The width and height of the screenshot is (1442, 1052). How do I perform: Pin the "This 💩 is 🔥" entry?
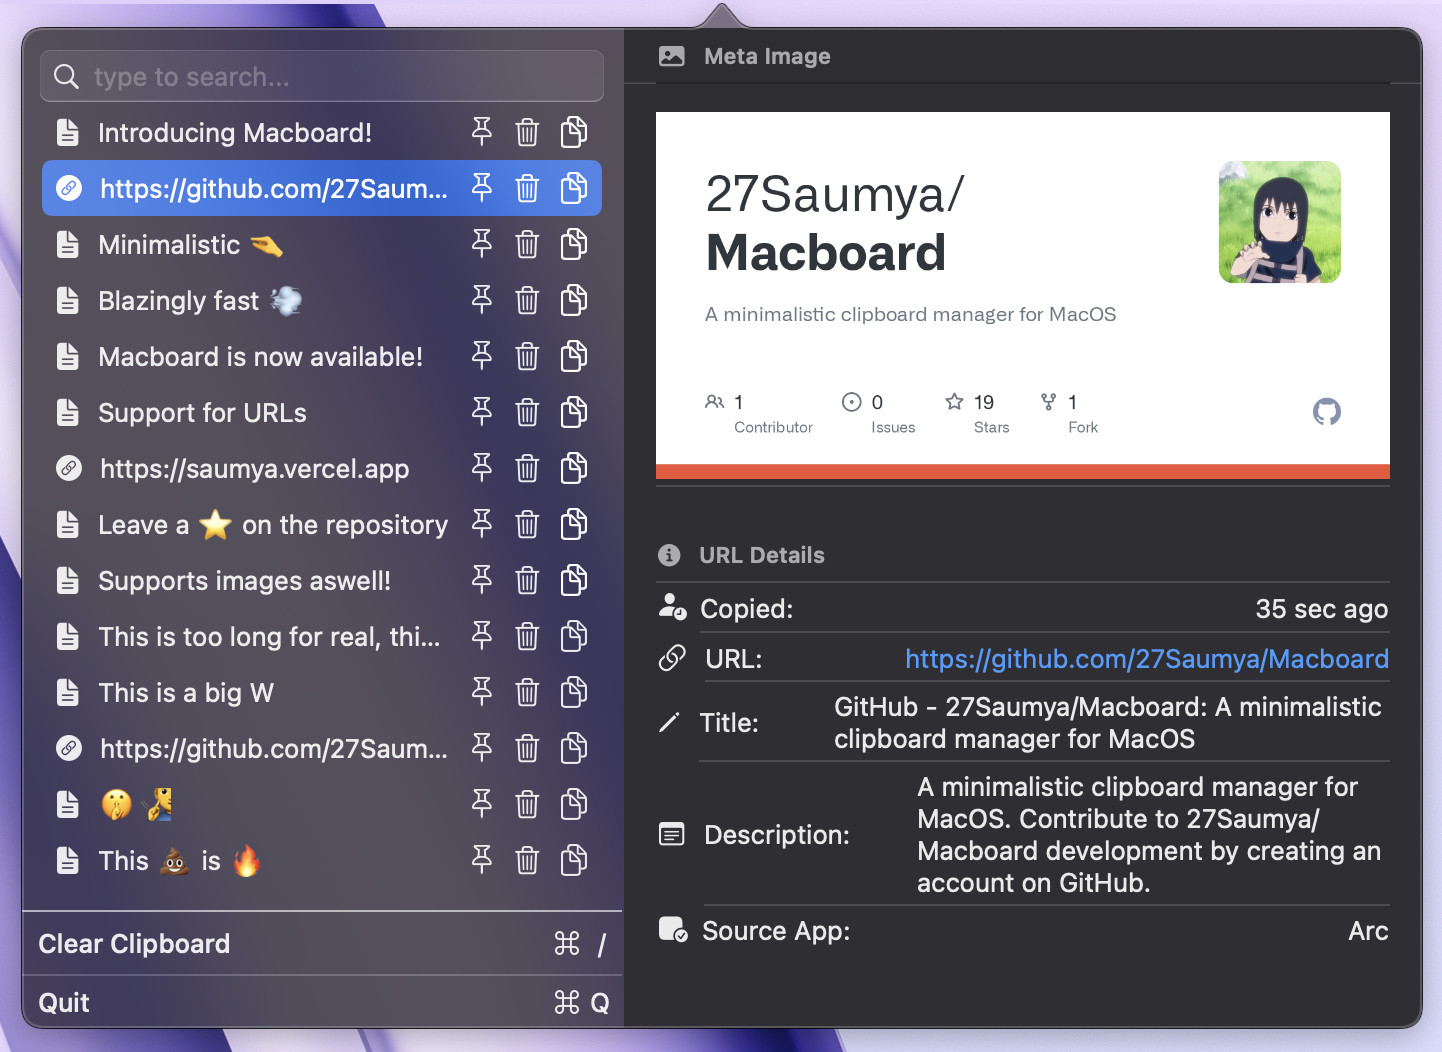pos(482,860)
